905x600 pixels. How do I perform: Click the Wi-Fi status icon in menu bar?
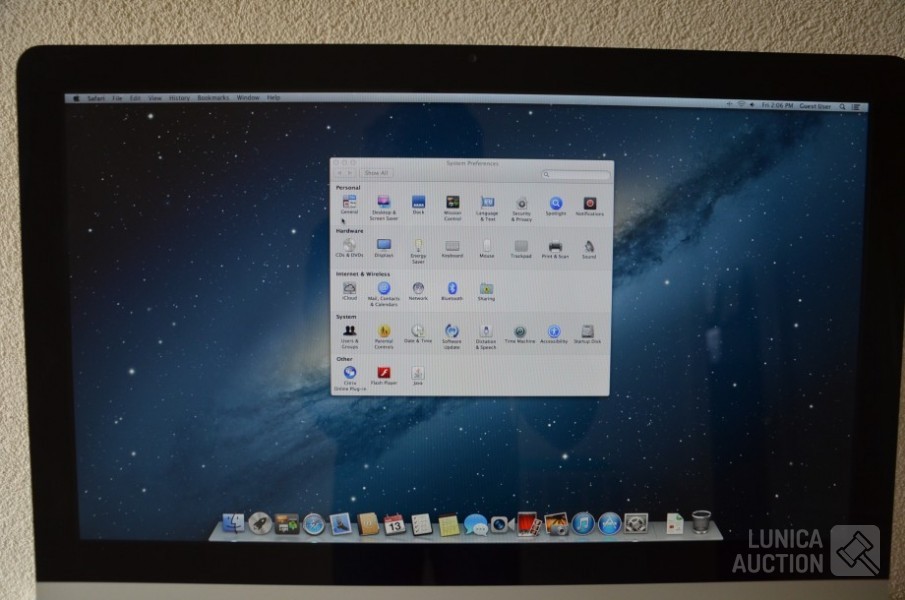(x=741, y=105)
